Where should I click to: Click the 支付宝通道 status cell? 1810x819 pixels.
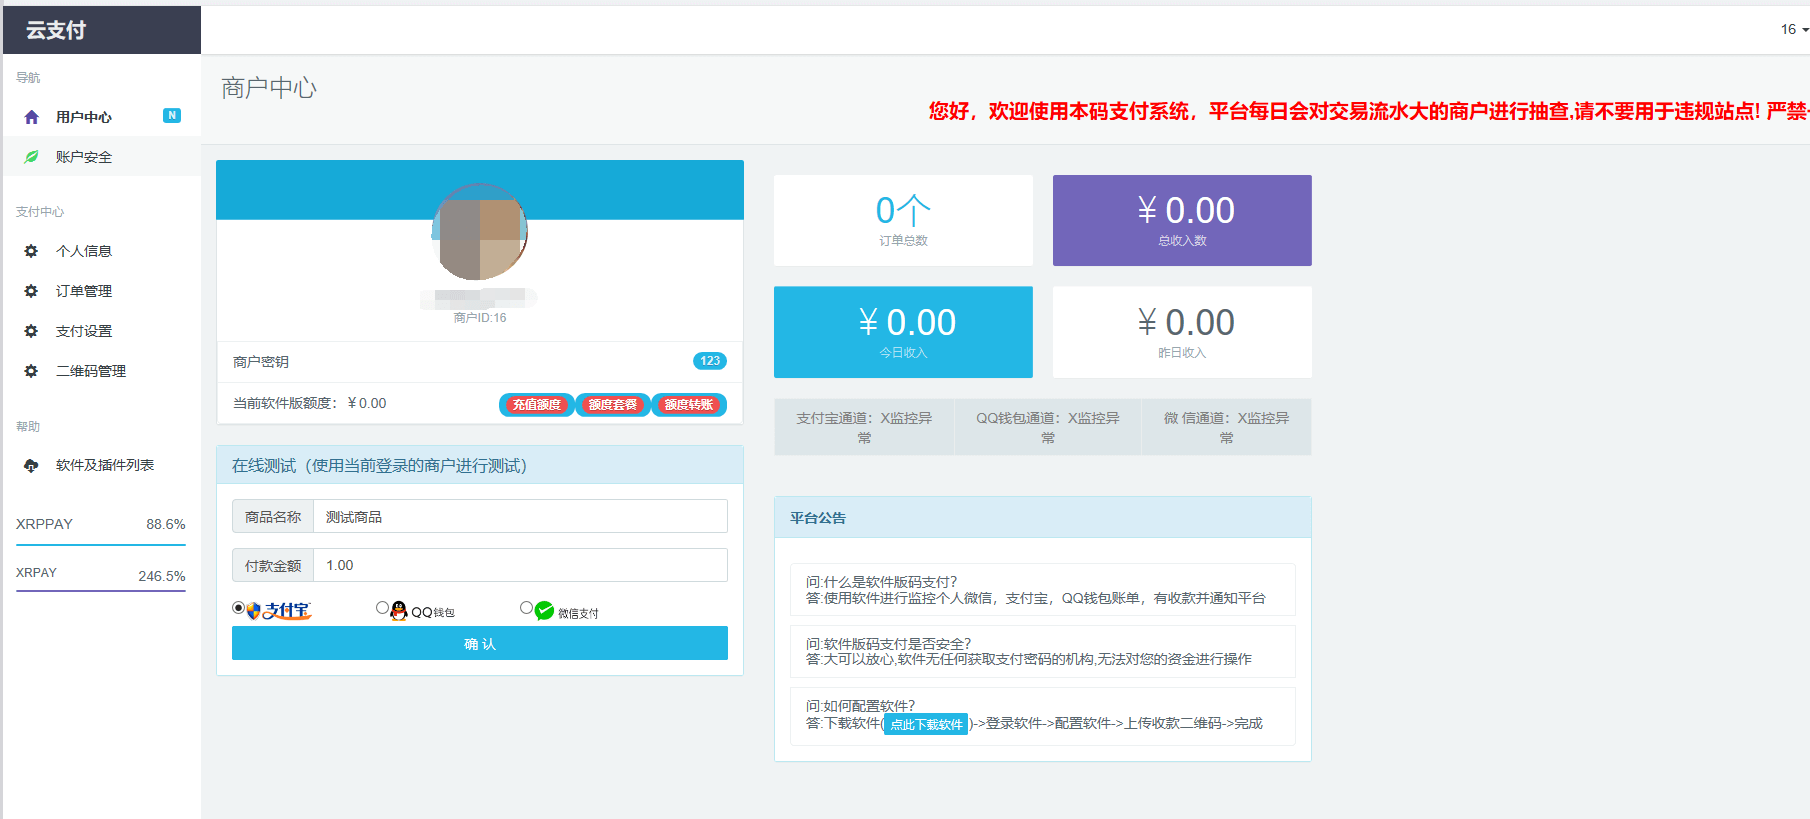point(864,427)
